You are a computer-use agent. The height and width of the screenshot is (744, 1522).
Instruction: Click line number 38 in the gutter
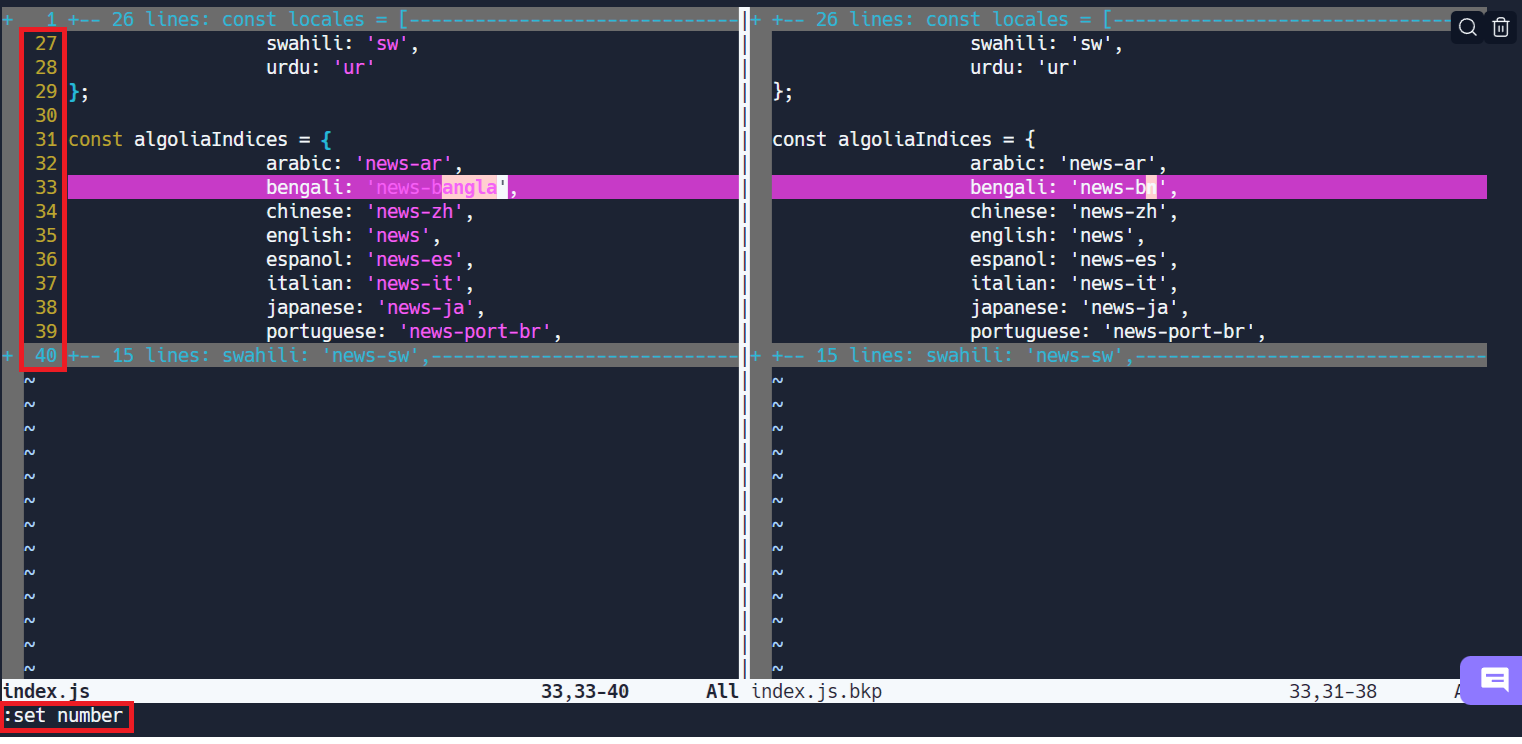(46, 307)
